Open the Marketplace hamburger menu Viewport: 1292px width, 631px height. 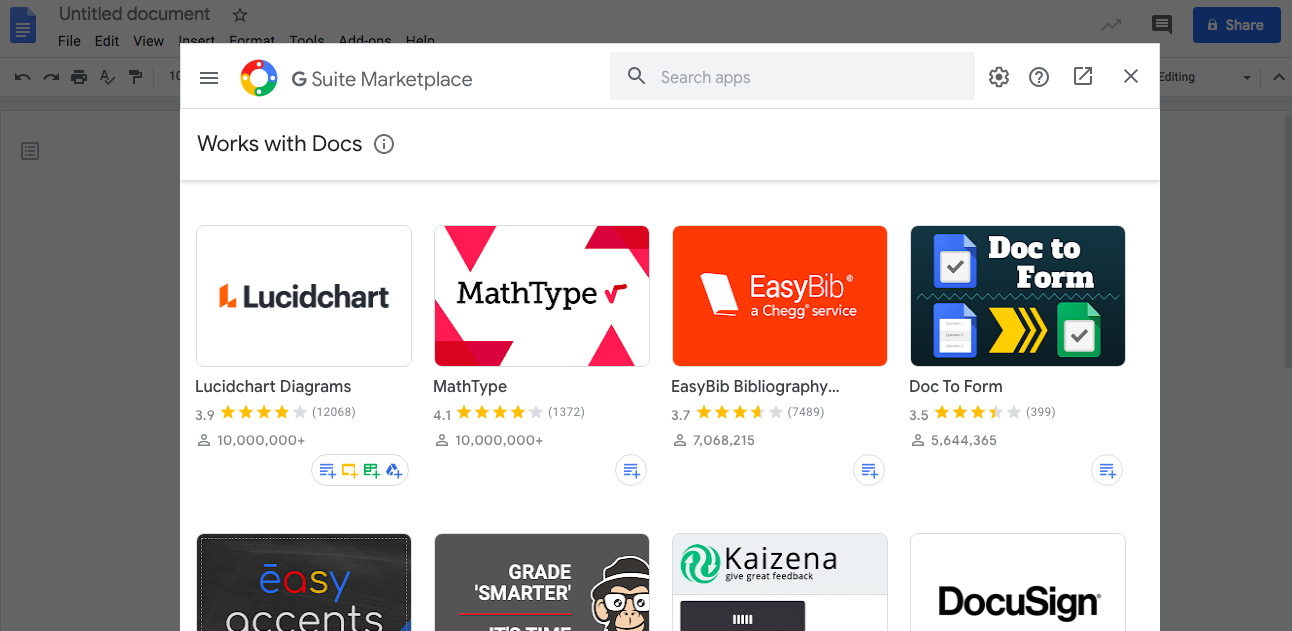point(209,78)
